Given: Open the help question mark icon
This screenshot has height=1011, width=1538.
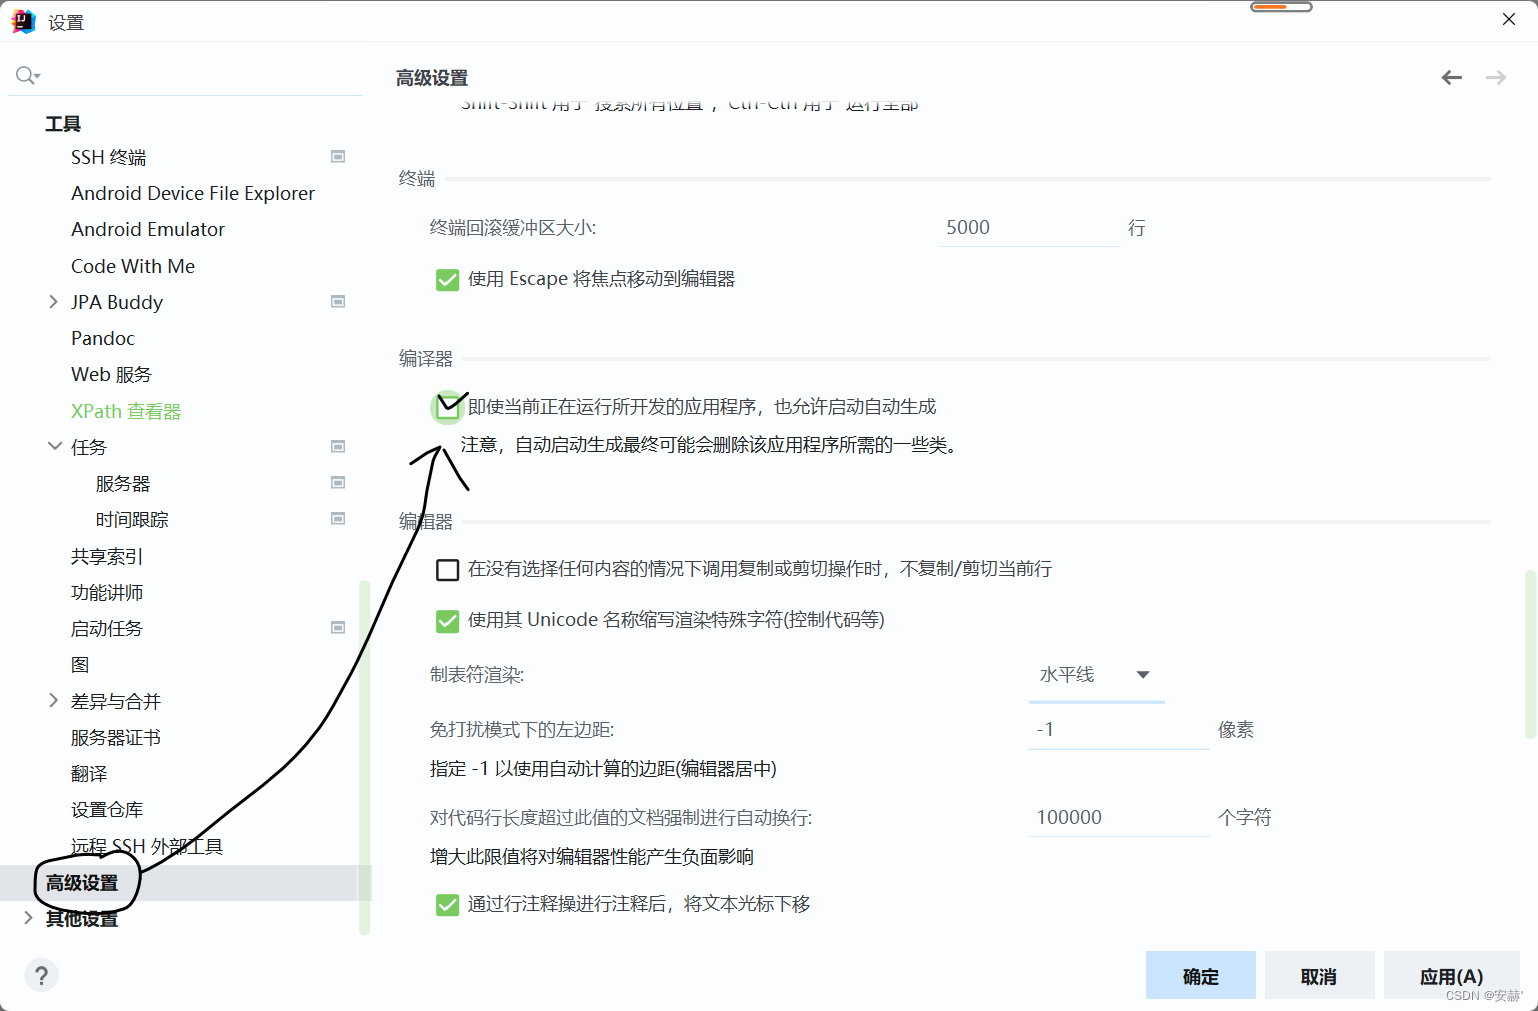Looking at the screenshot, I should (41, 974).
